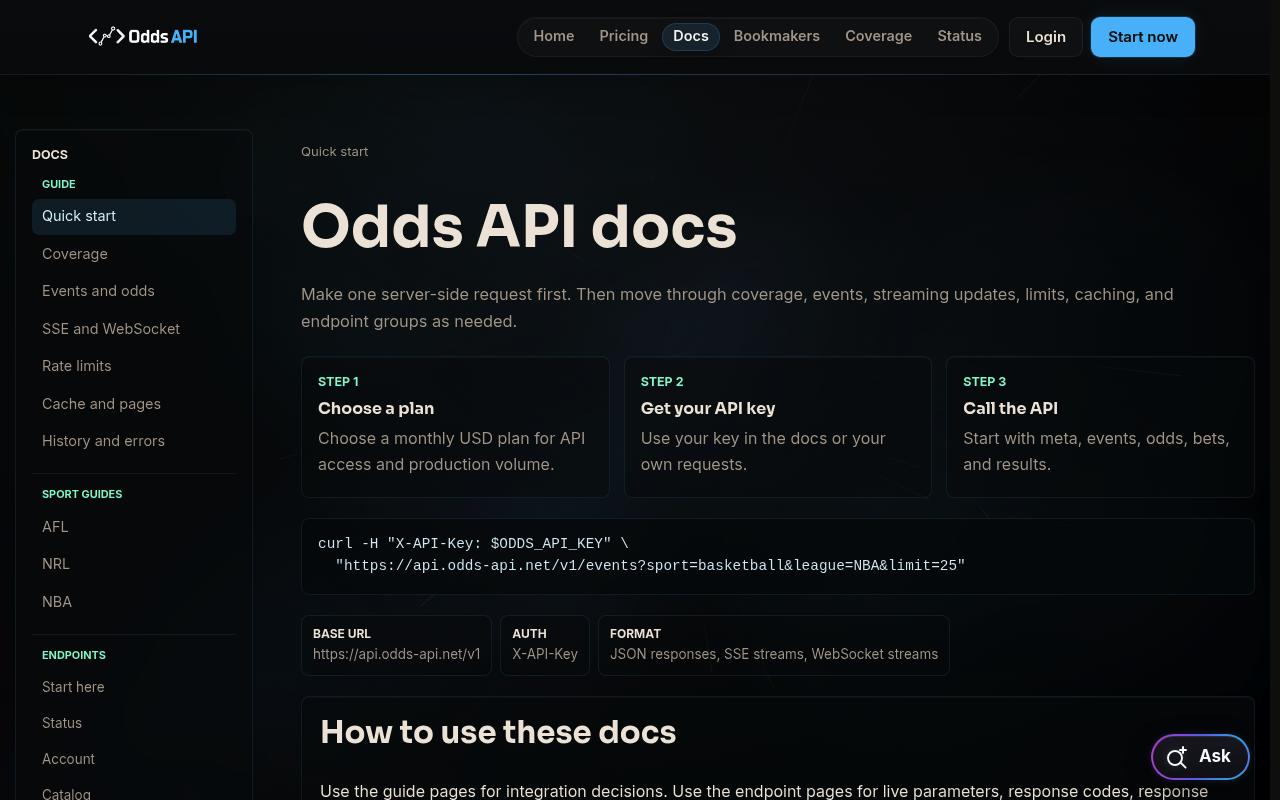Go to the Pricing page
The image size is (1280, 800).
click(x=624, y=36)
